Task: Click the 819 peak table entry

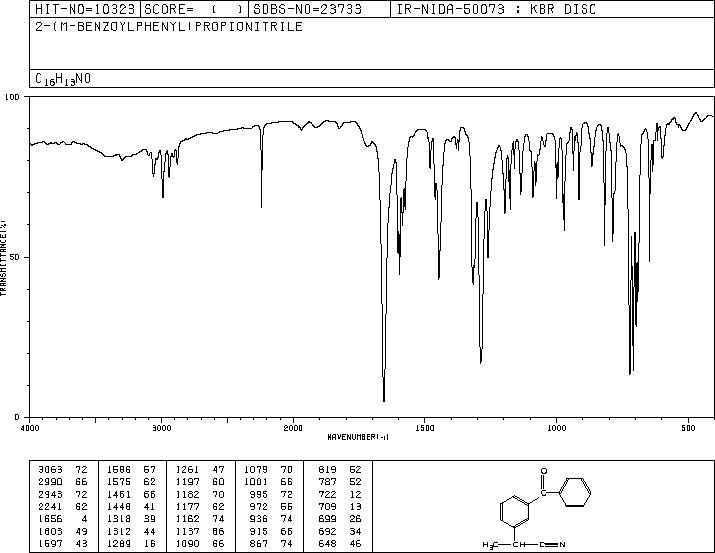Action: tap(327, 470)
